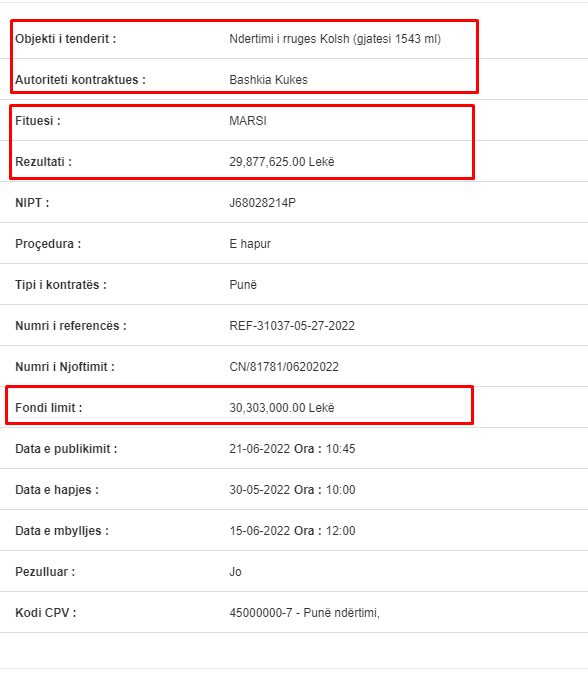Click publication date 21-06-2022 Ora : 10:45
This screenshot has width=588, height=673.
click(x=292, y=449)
